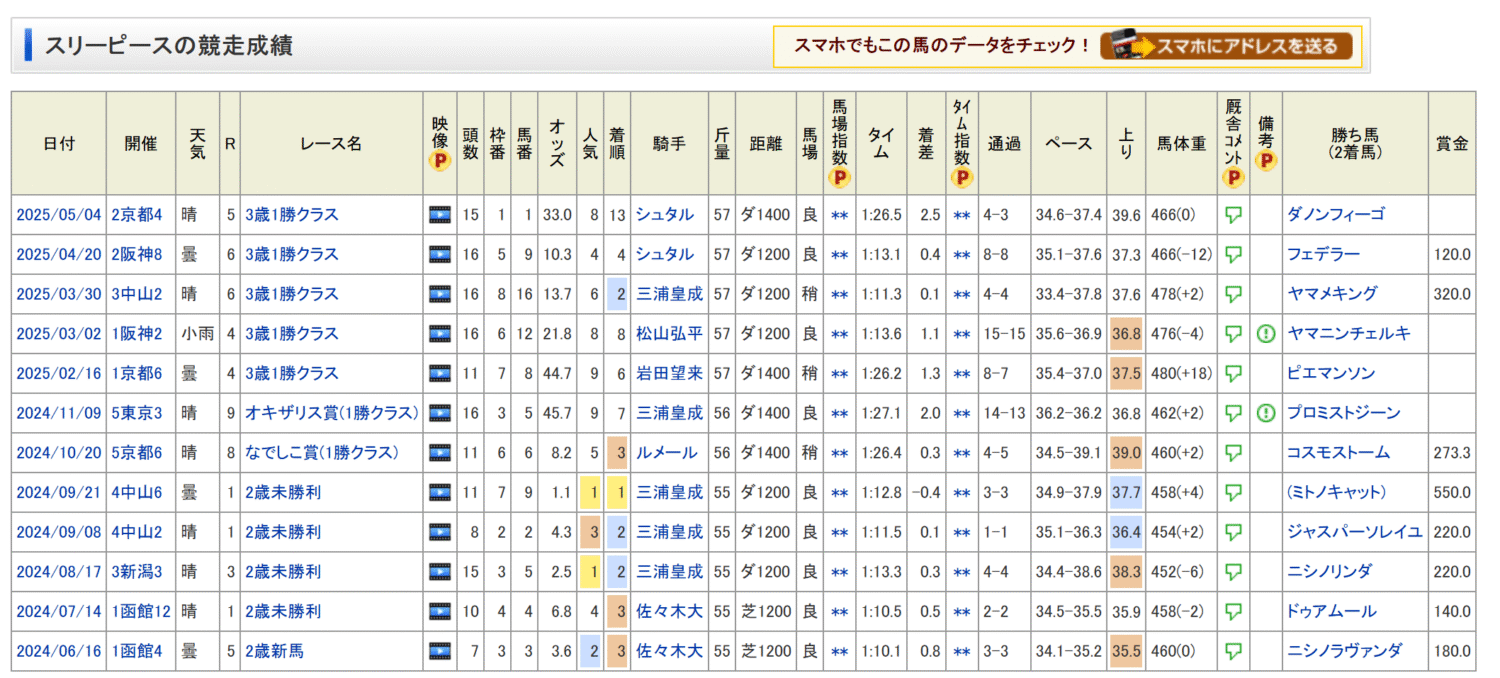Open jockey link ルメール
This screenshot has height=678, width=1500.
point(667,453)
